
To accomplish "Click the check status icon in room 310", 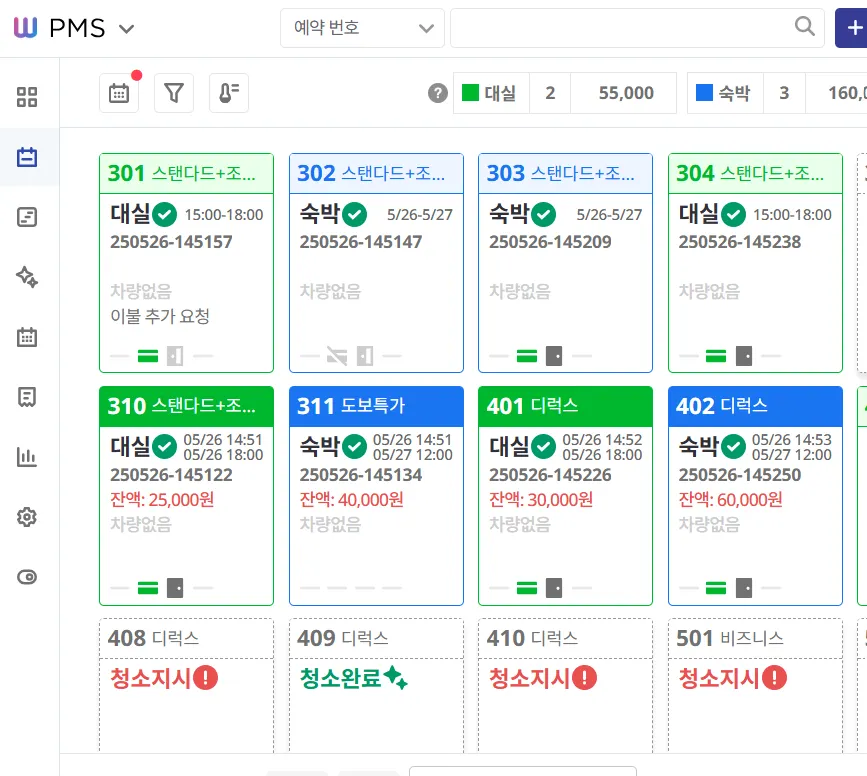I will (x=165, y=447).
